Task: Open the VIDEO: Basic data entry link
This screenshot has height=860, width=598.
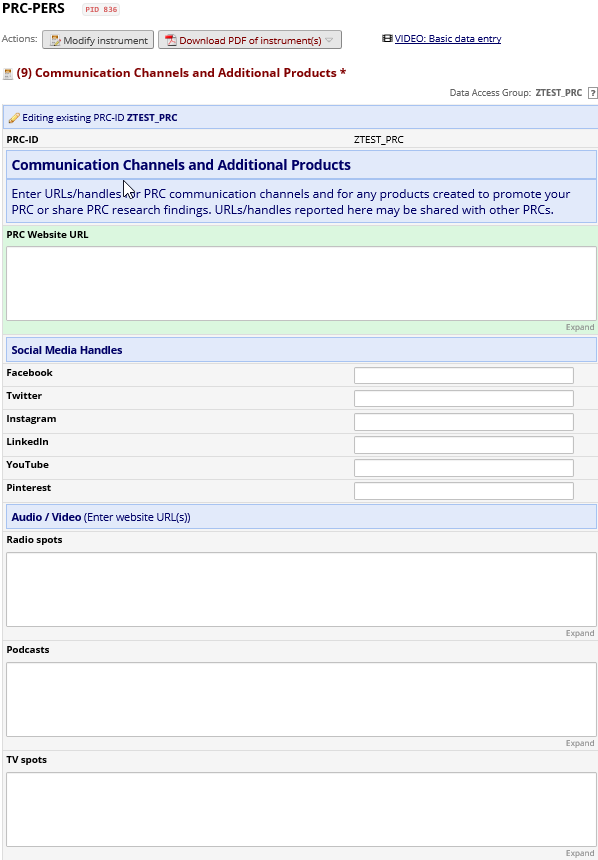Action: [448, 38]
